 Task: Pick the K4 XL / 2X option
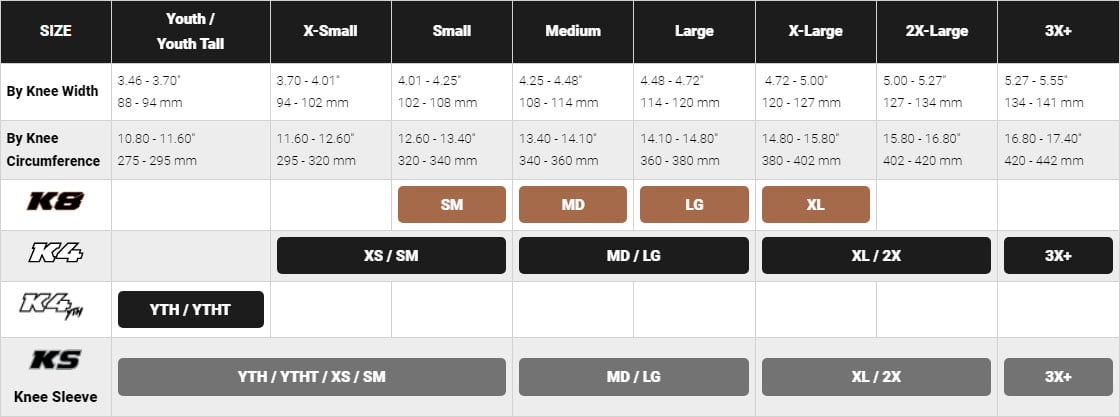point(876,255)
